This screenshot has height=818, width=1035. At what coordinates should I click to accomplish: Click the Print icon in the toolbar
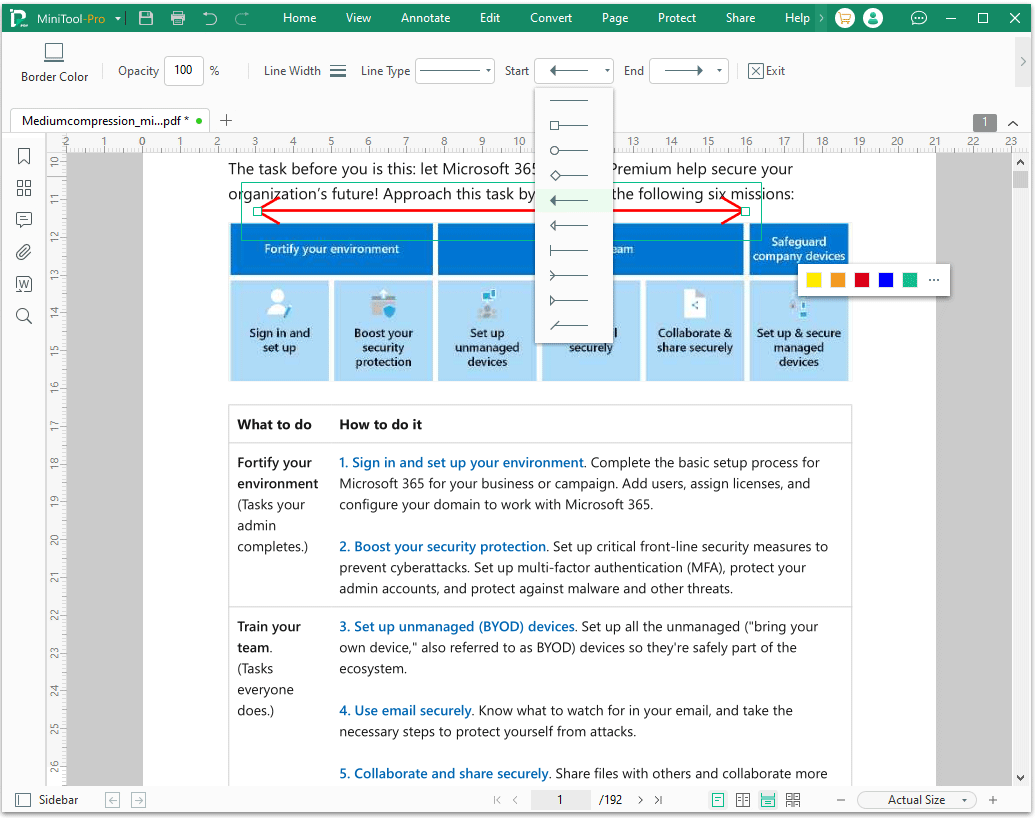178,17
